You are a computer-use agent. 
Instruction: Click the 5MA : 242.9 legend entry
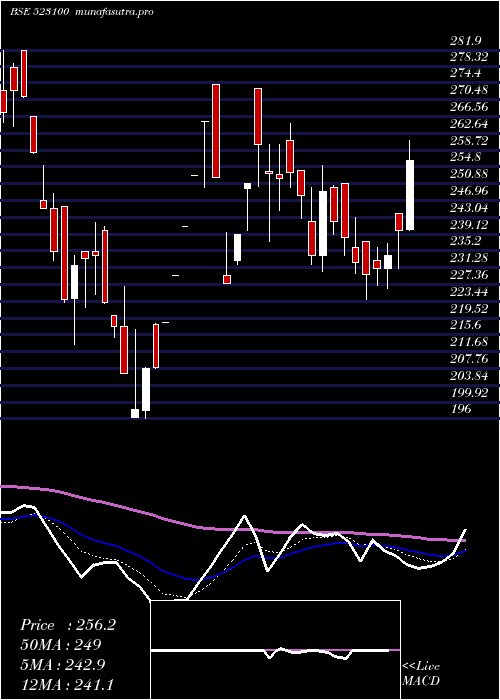tap(62, 665)
